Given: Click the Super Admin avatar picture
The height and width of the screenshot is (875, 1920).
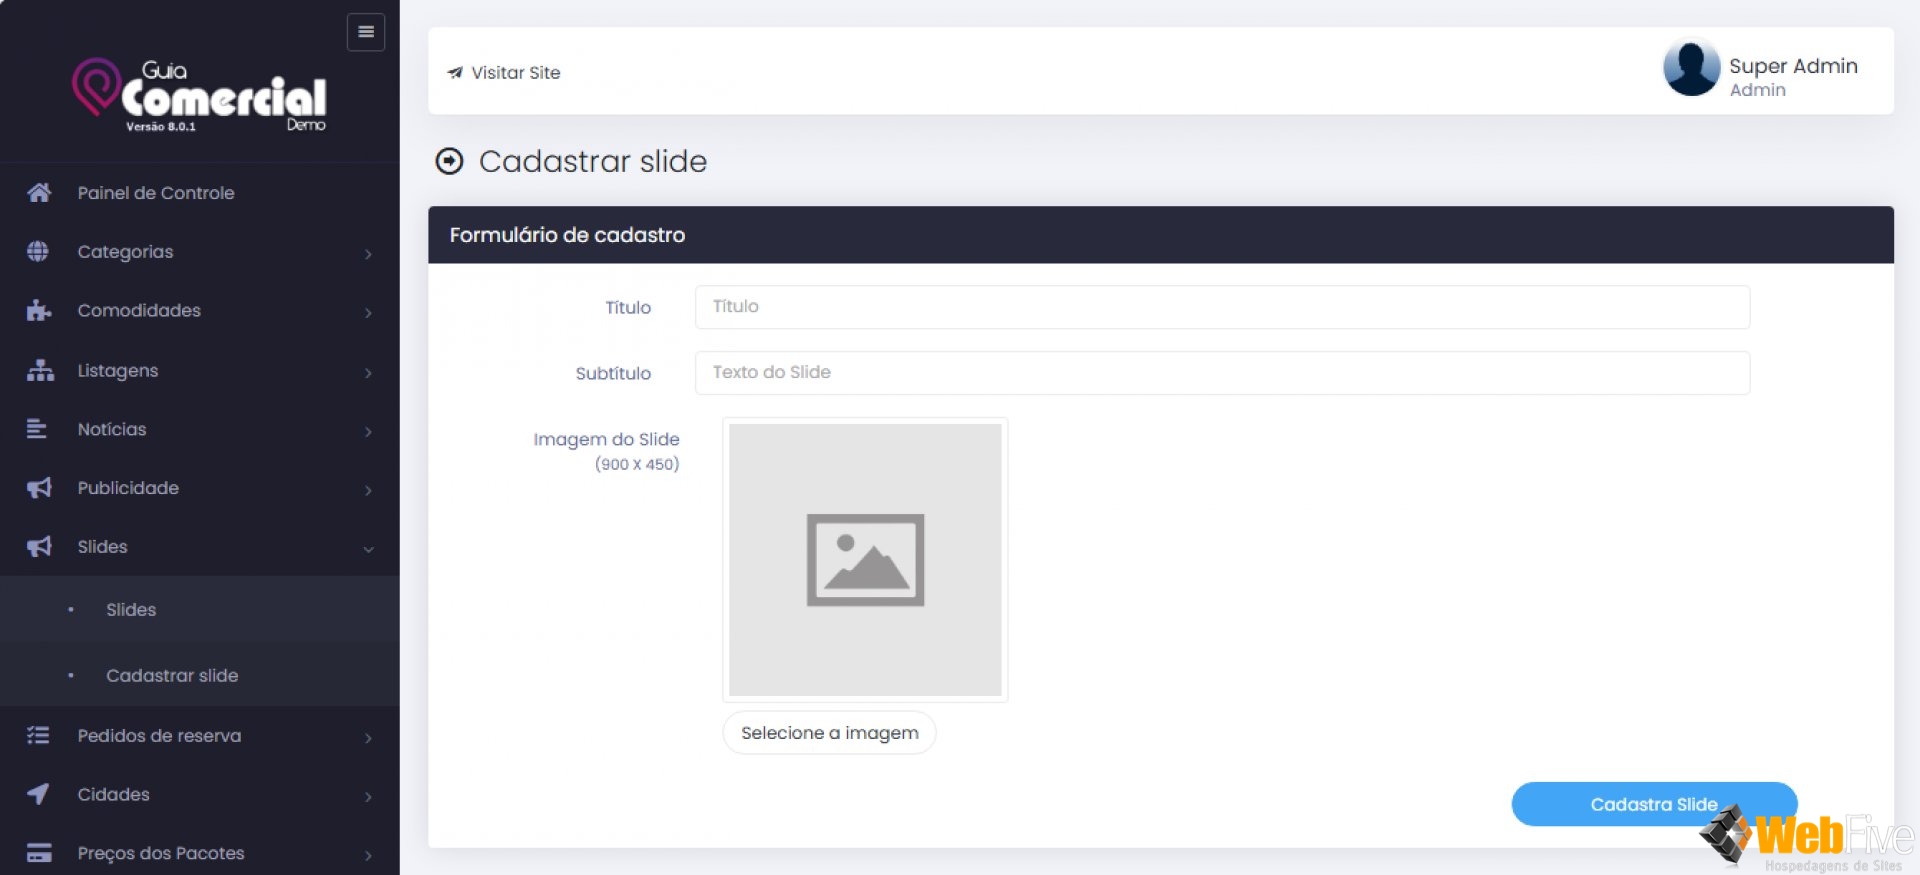Looking at the screenshot, I should (1691, 68).
